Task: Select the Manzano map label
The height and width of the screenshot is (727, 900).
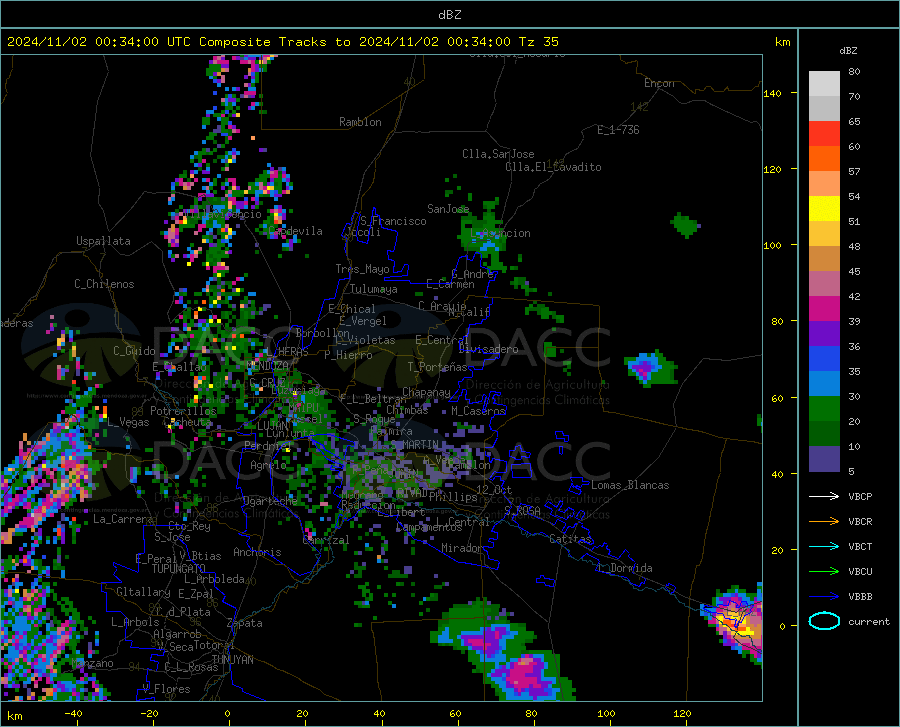Action: coord(92,663)
